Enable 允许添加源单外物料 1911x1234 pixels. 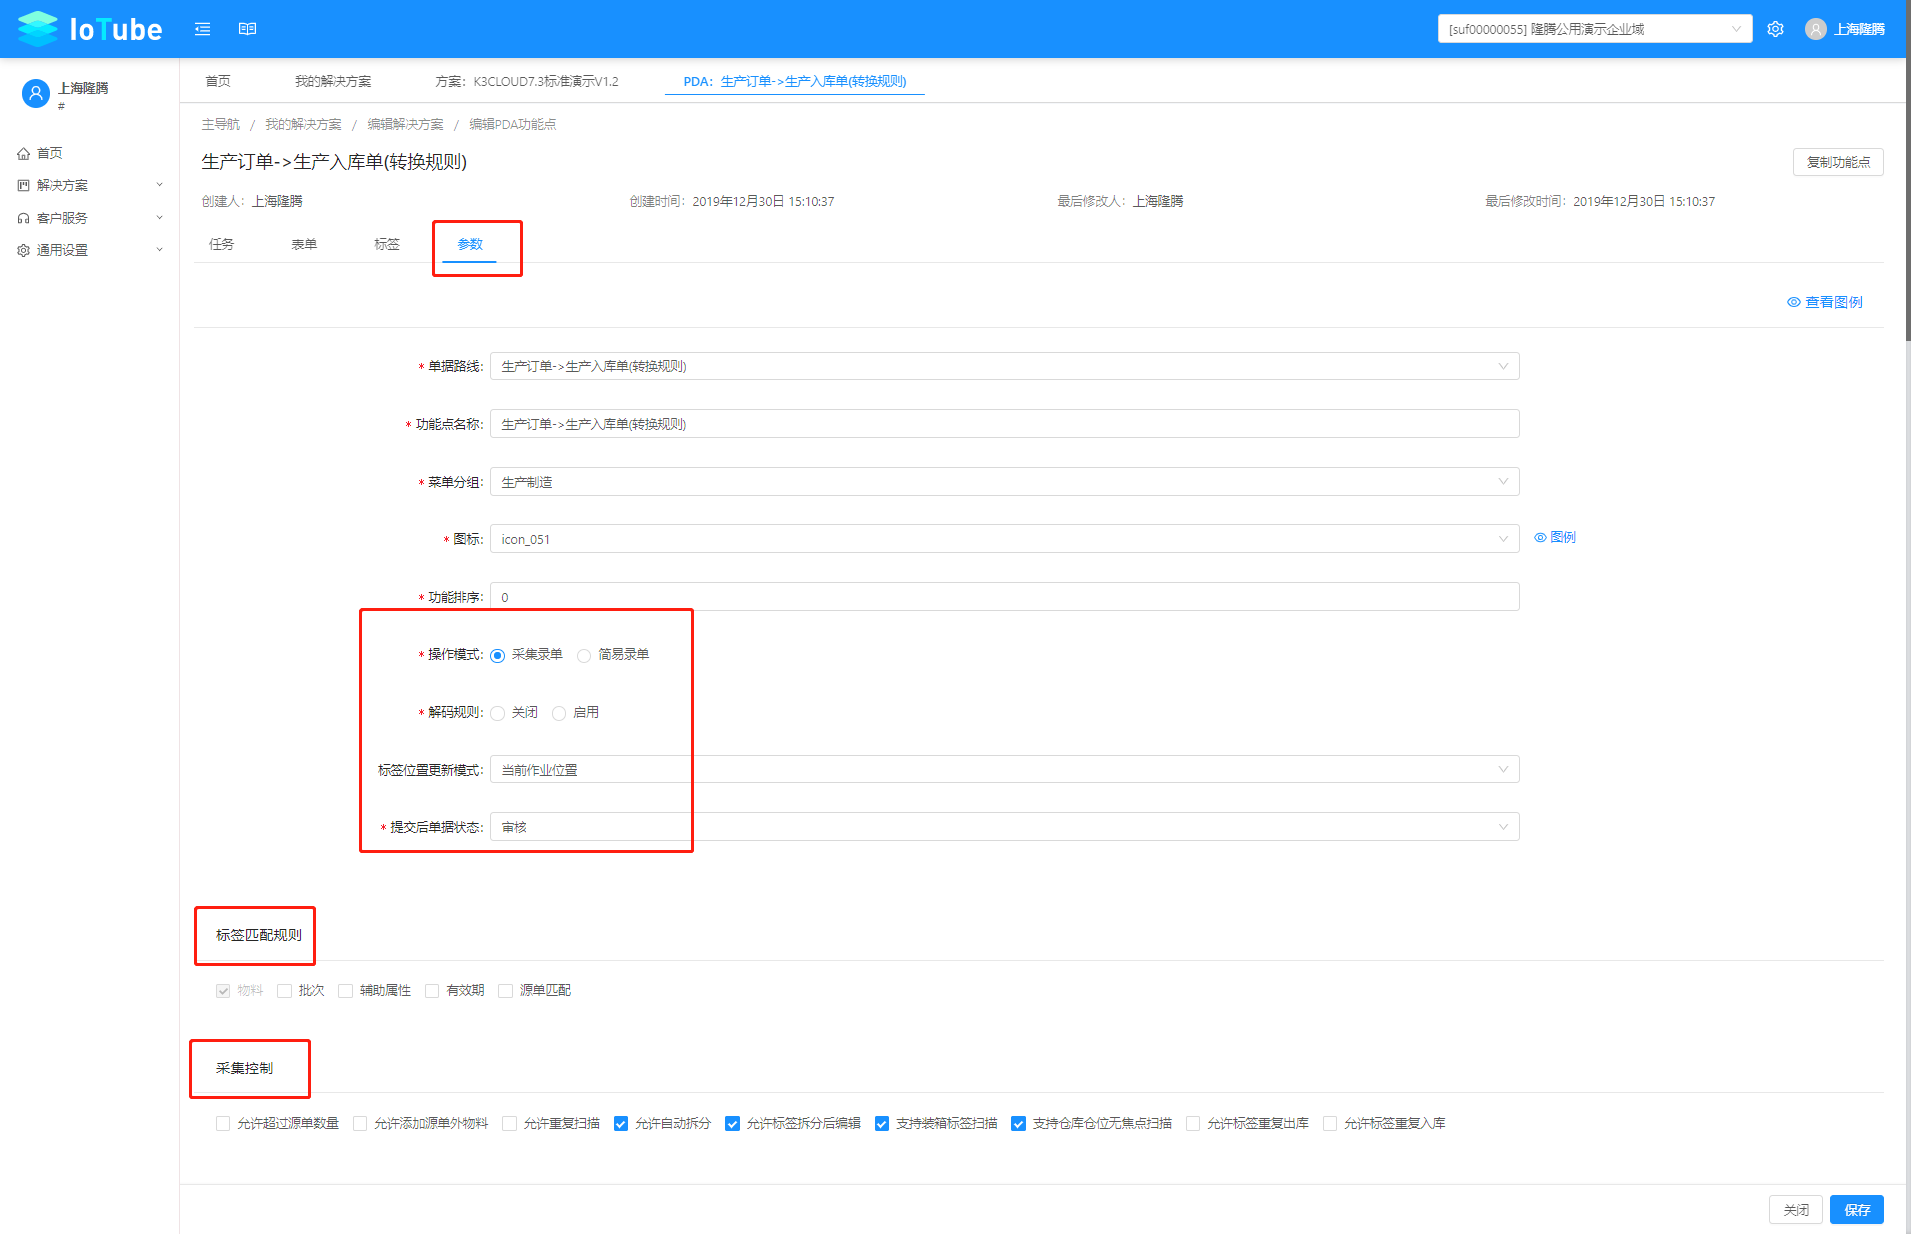360,1124
